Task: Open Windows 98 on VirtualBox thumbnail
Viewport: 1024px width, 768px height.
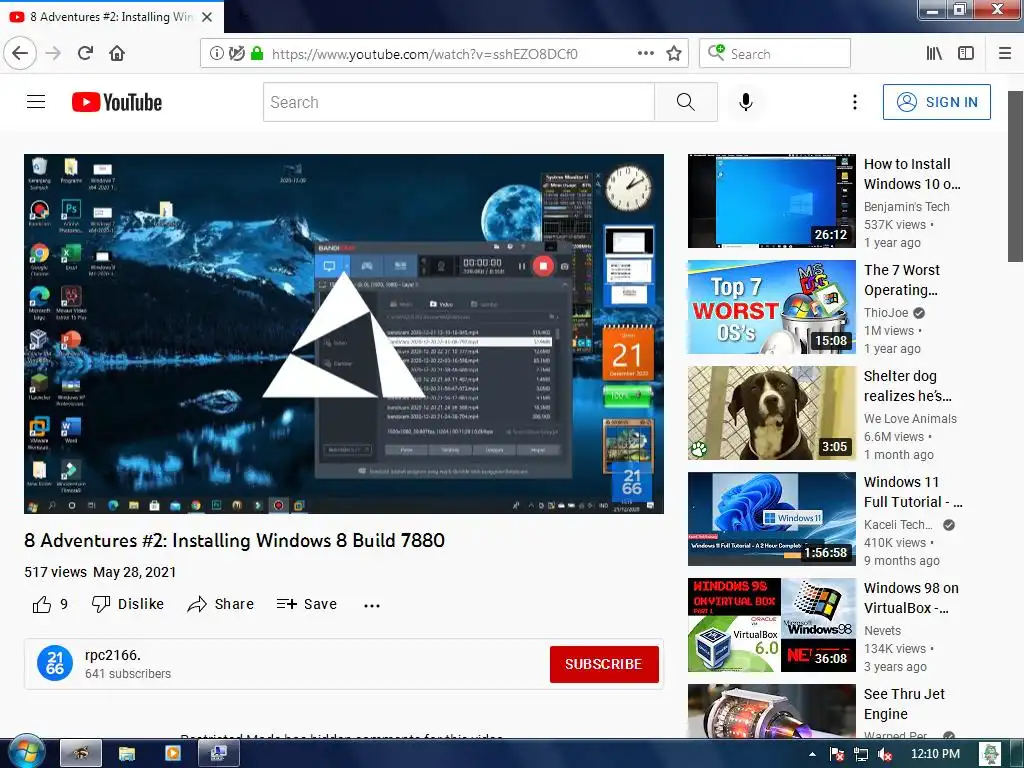Action: (771, 625)
